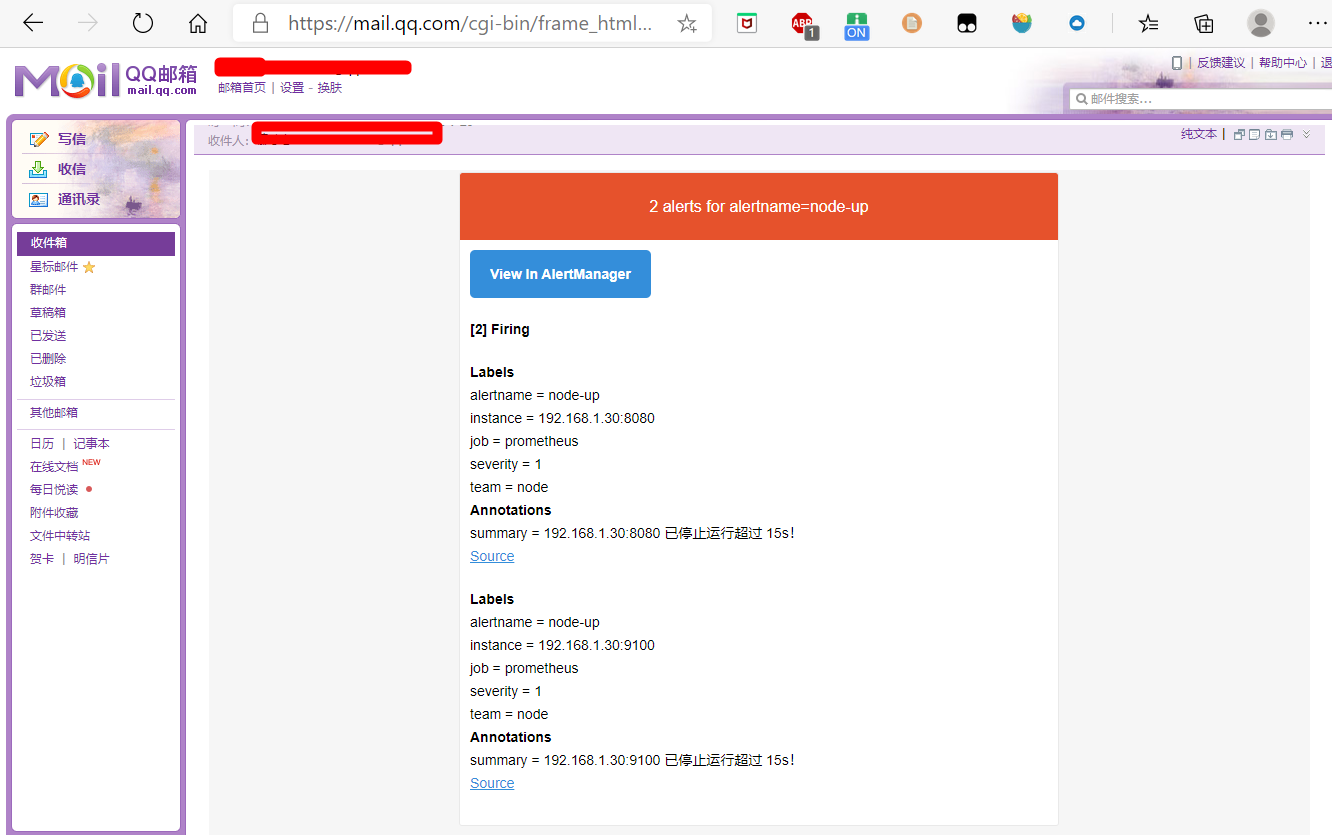The height and width of the screenshot is (835, 1332).
Task: Add page to favorites star icon
Action: [x=687, y=23]
